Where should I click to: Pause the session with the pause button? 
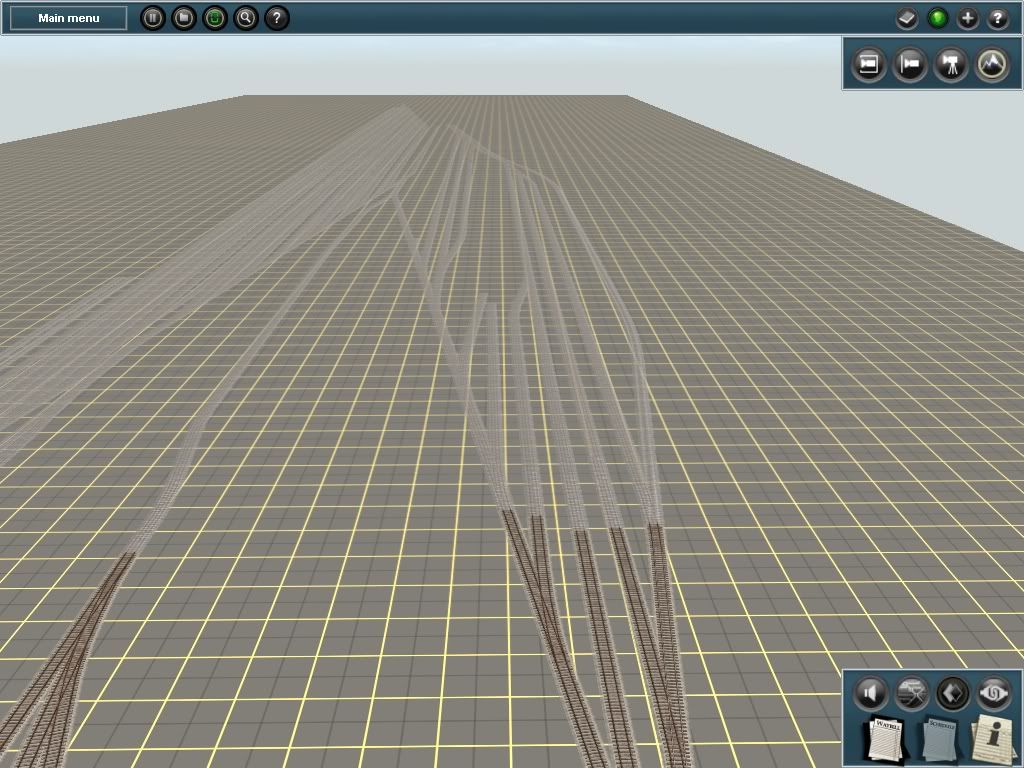tap(153, 18)
